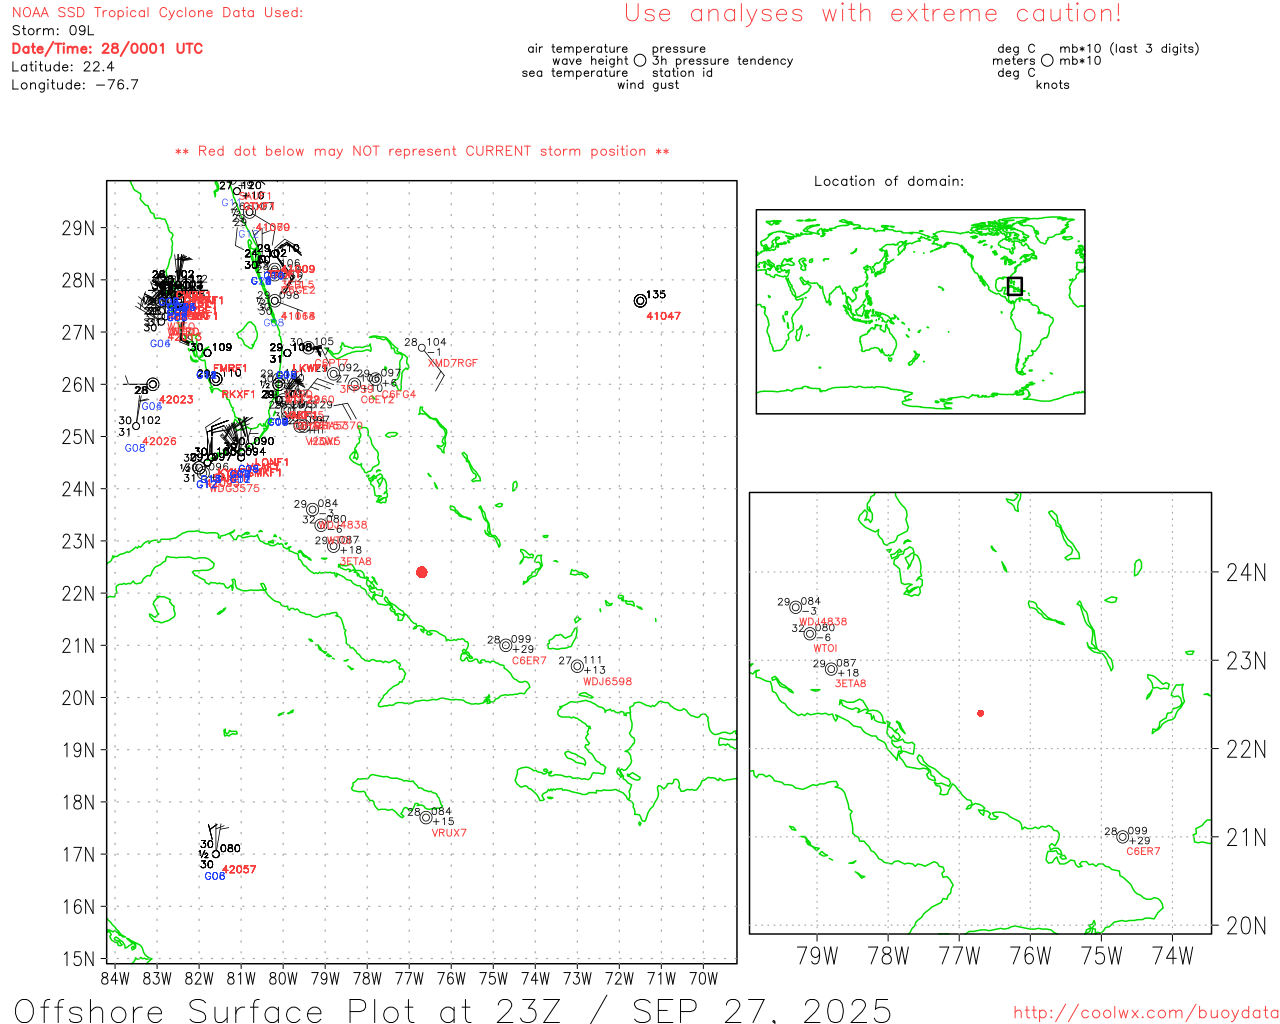1280x1024 pixels.
Task: Select buoy 42026 station label
Action: pyautogui.click(x=159, y=441)
